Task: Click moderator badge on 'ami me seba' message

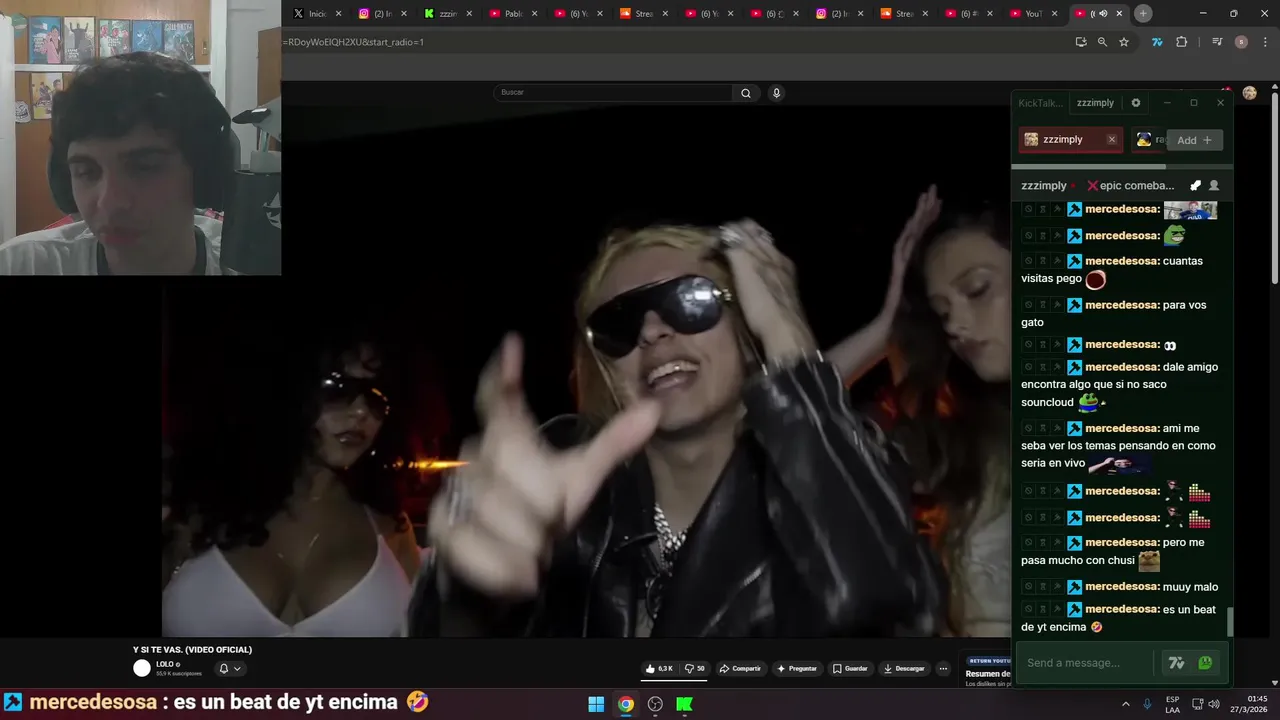Action: click(1075, 429)
